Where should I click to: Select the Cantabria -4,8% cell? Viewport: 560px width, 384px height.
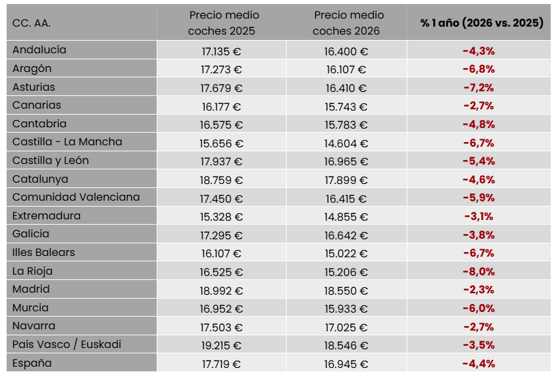click(479, 125)
